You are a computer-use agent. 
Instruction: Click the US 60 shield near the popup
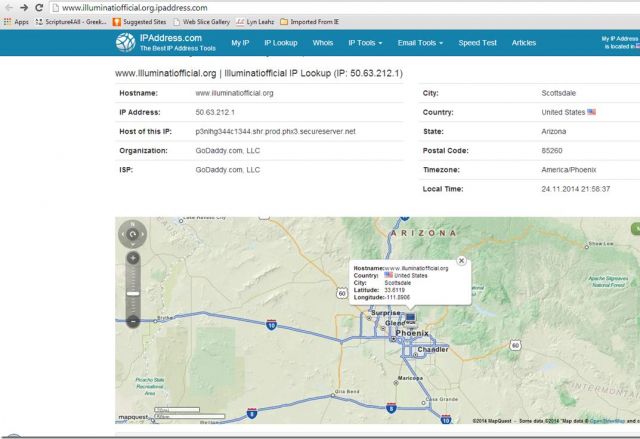[342, 293]
